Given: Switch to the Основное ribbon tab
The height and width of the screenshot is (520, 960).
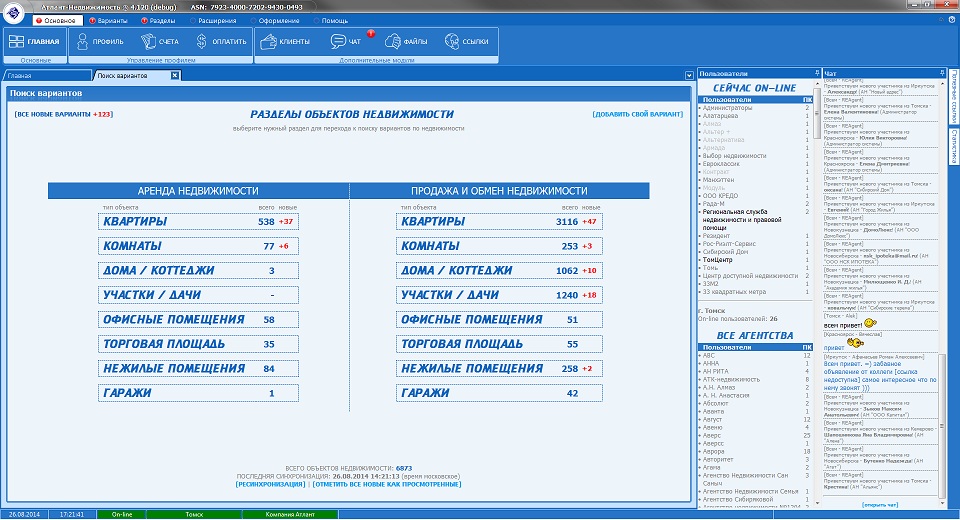Looking at the screenshot, I should click(56, 20).
